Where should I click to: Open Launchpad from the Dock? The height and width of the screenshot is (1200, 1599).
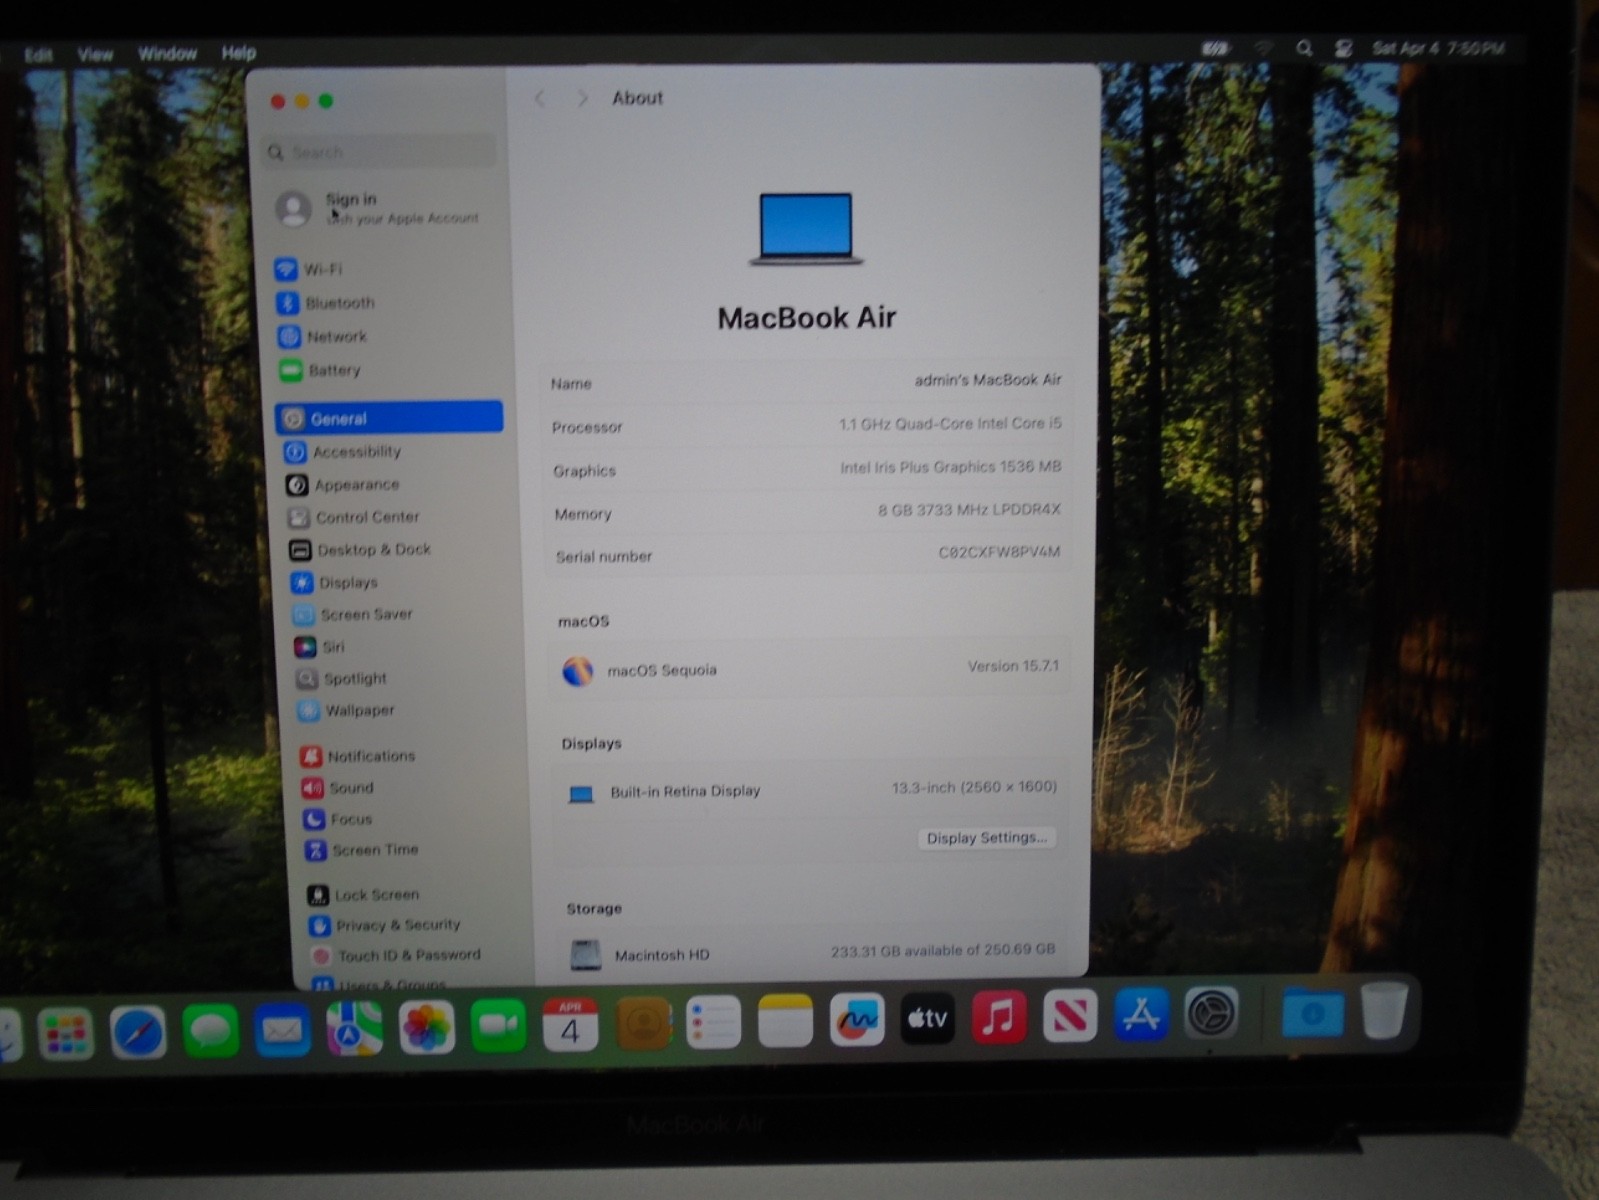coord(66,1033)
